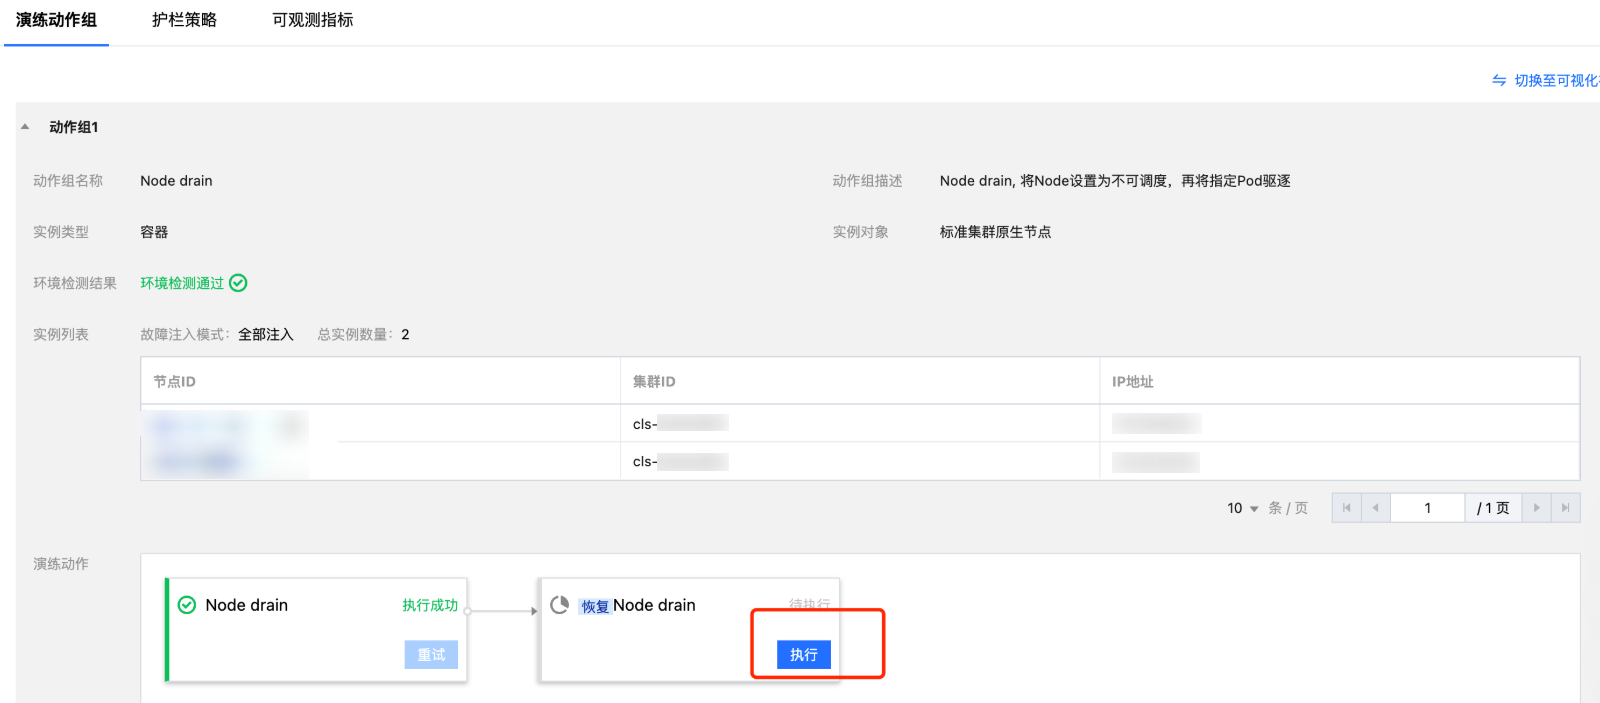Go to next page arrow icon
This screenshot has height=703, width=1600.
point(1537,508)
